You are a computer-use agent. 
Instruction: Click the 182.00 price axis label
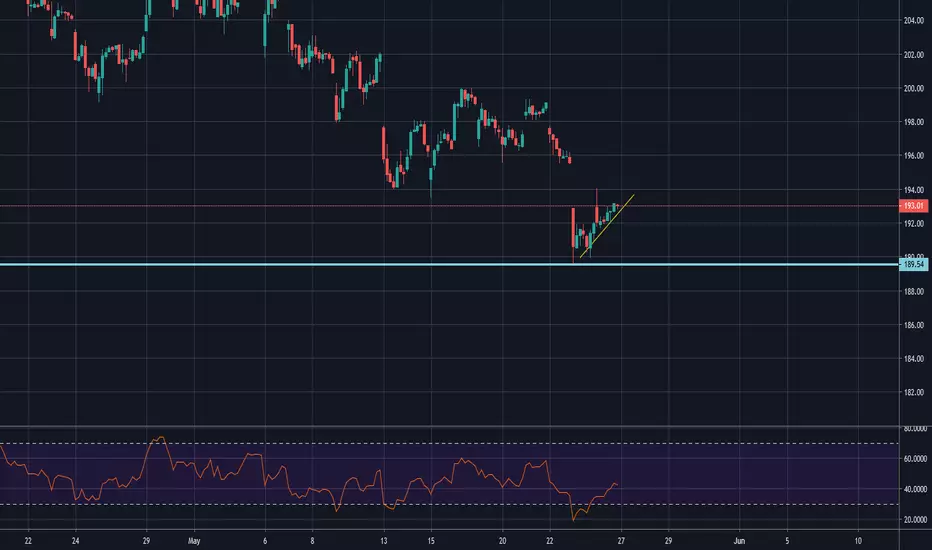[914, 392]
